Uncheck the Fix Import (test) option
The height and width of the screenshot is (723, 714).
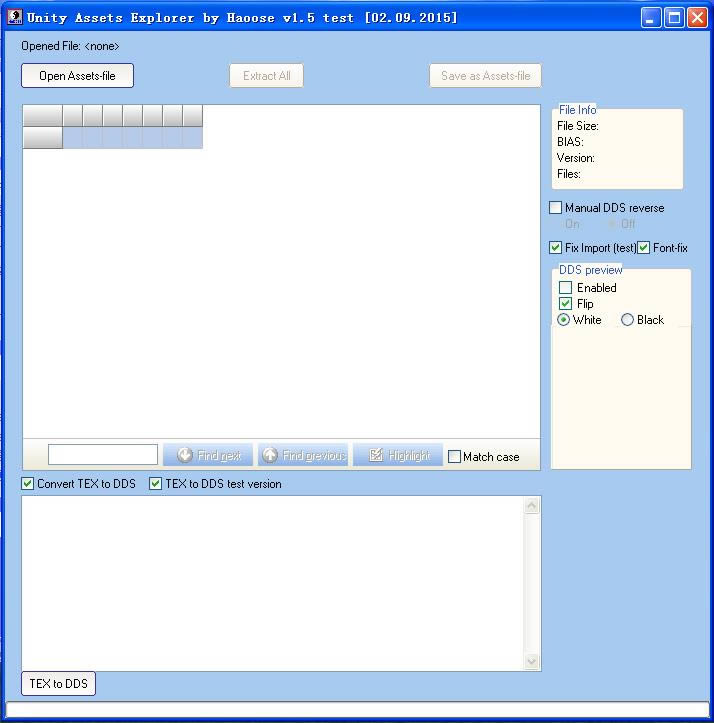pos(556,248)
